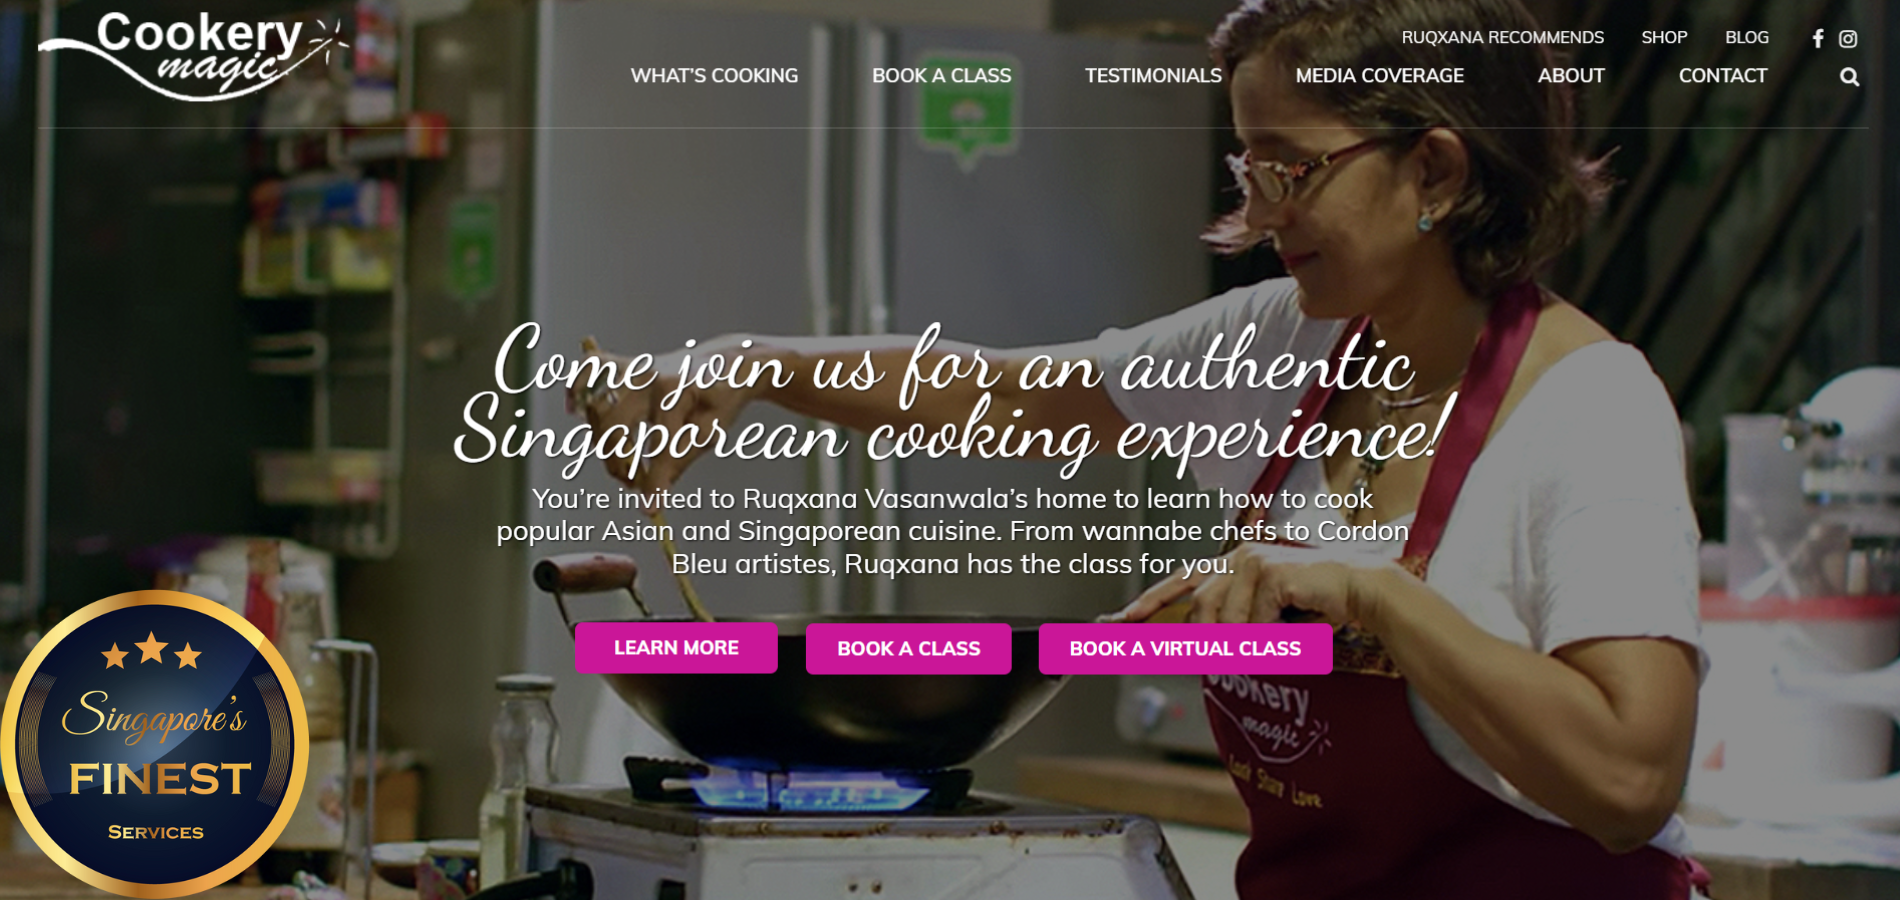Click the invitation paragraph about Ruqxana Vasanwala
Viewport: 1900px width, 900px height.
(x=953, y=531)
